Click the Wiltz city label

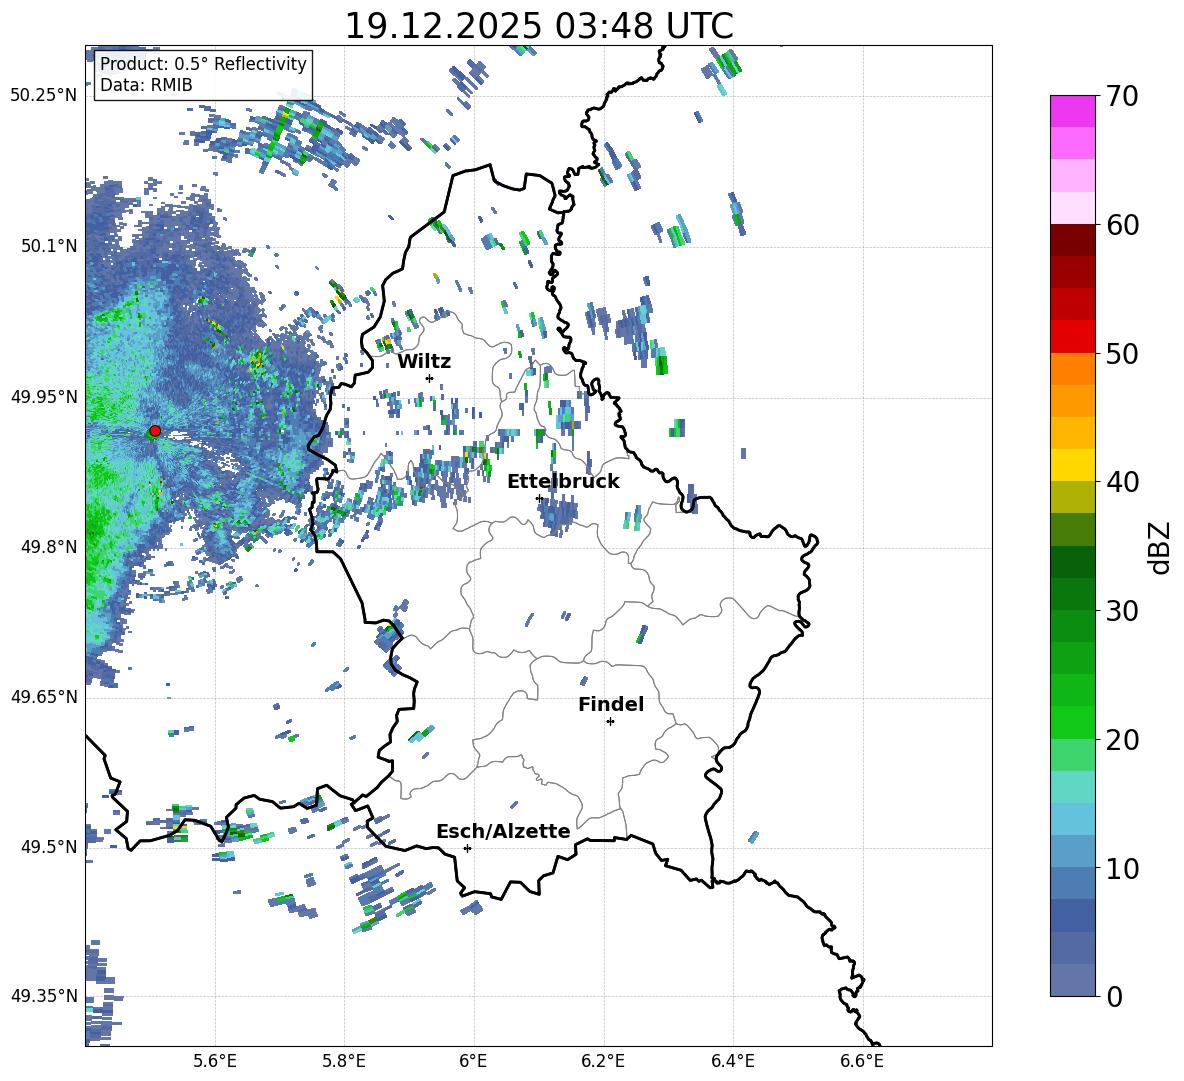click(424, 362)
